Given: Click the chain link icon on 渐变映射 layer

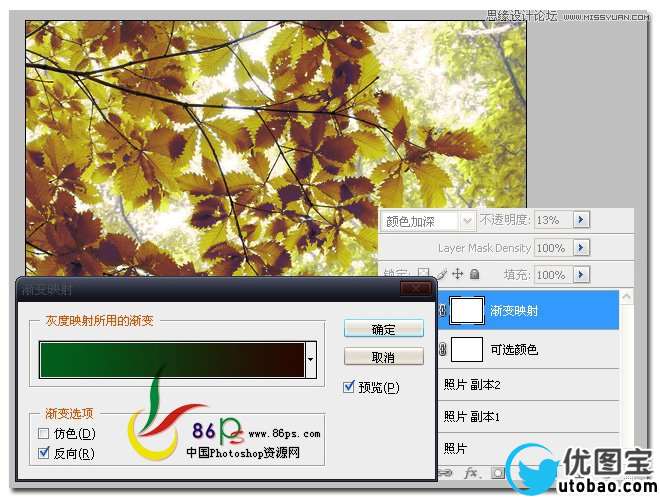Looking at the screenshot, I should coord(442,311).
